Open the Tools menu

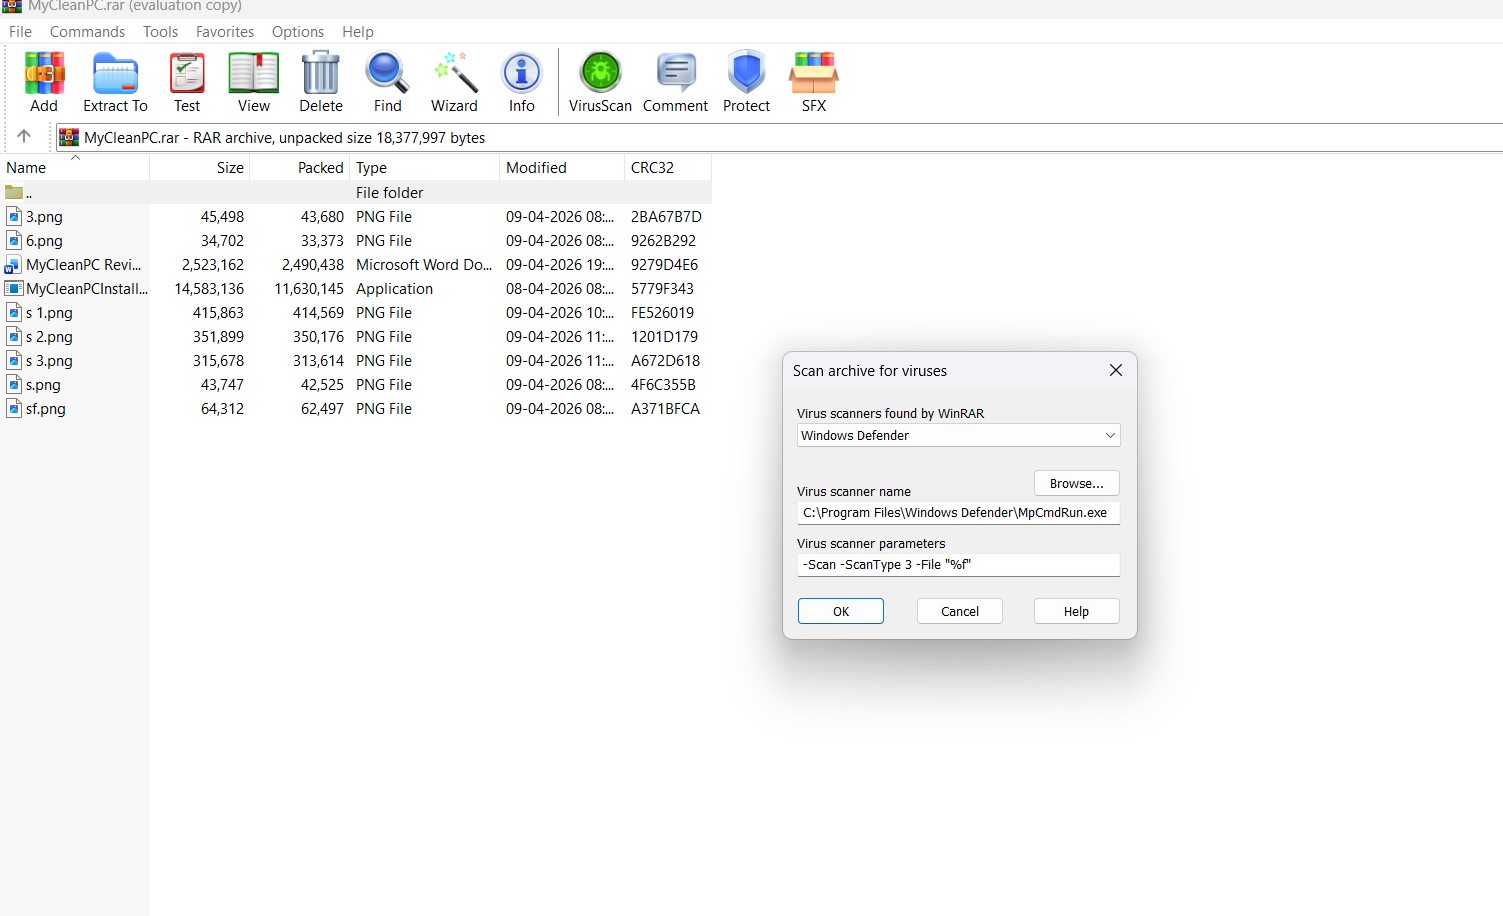(160, 31)
